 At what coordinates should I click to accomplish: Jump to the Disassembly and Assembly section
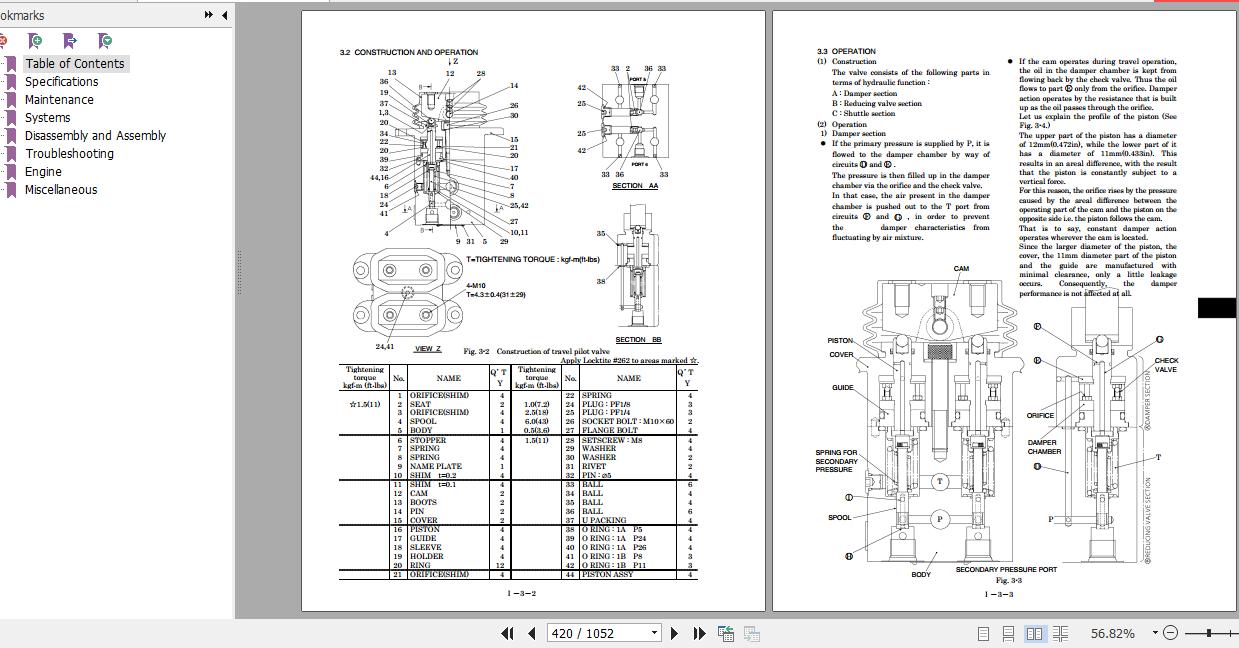pos(94,135)
